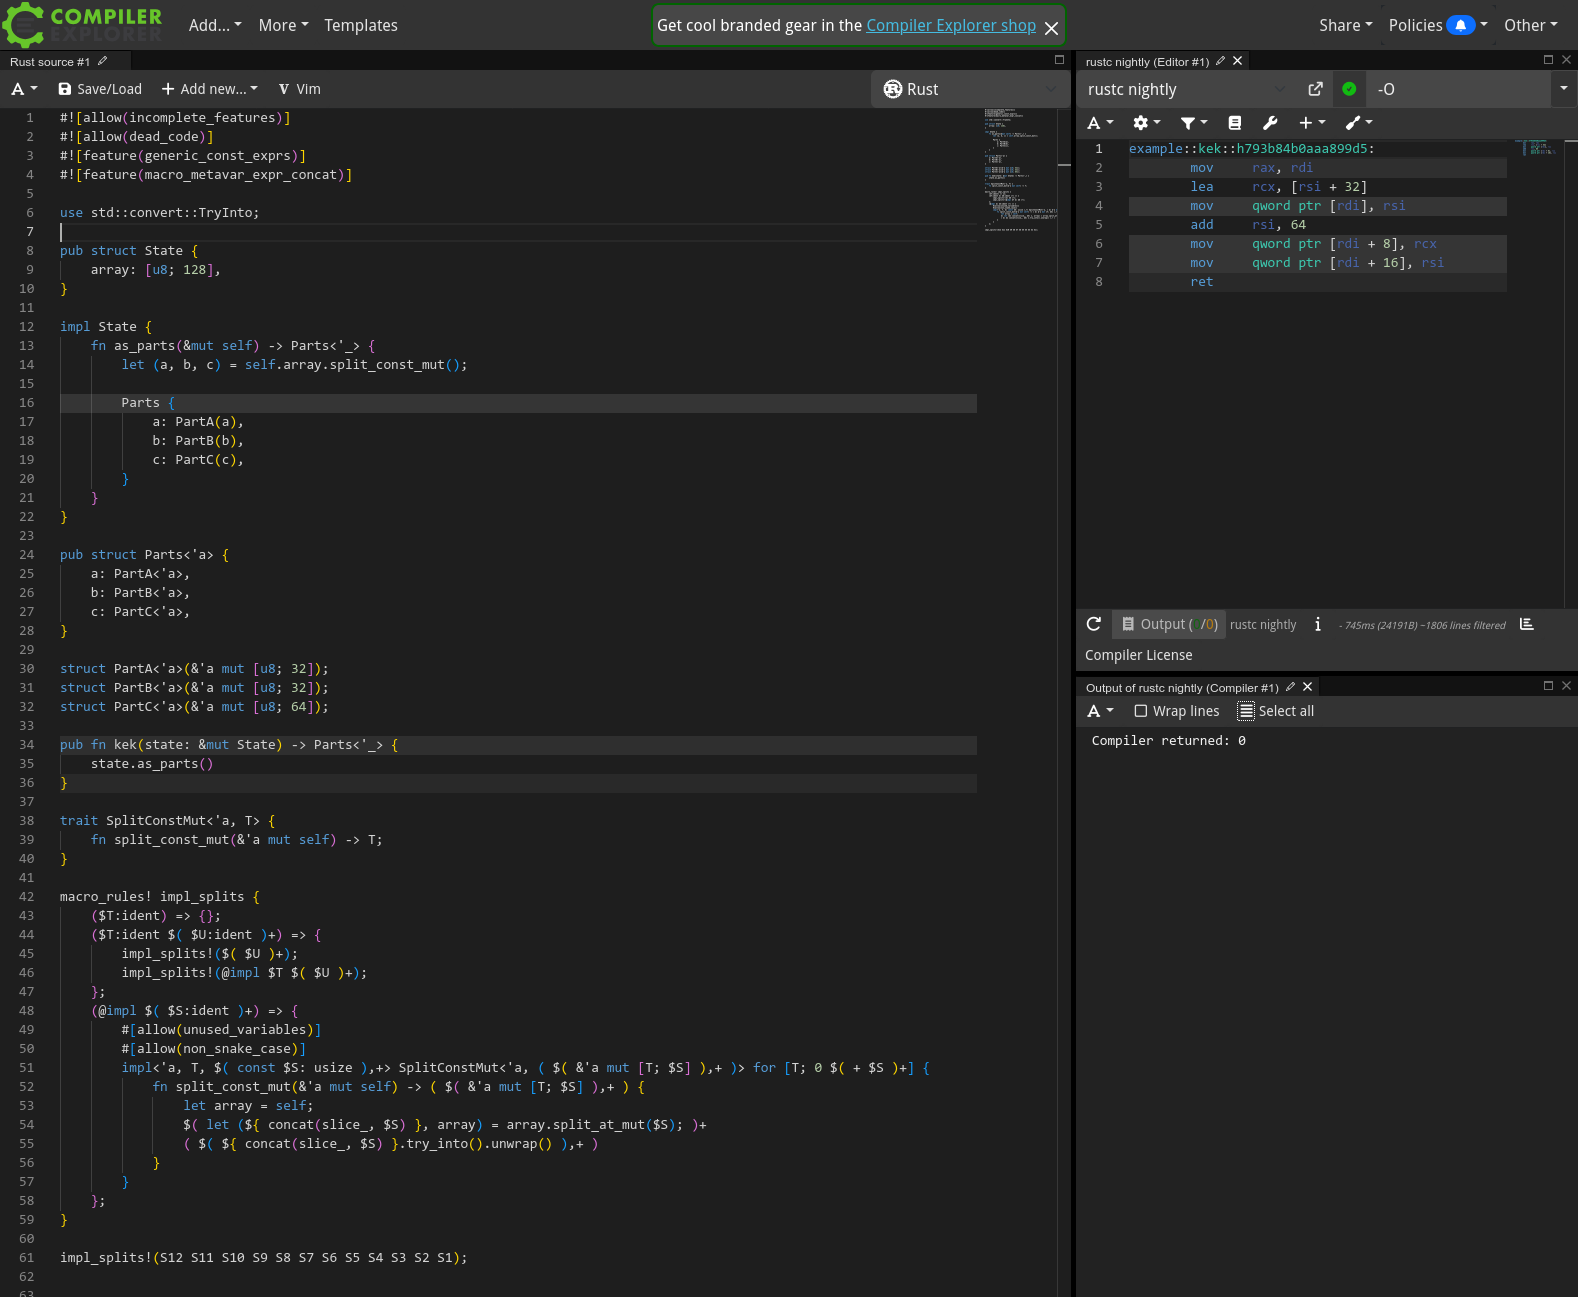Maximize the output pane
Screen dimensions: 1578x1297
click(x=1548, y=686)
